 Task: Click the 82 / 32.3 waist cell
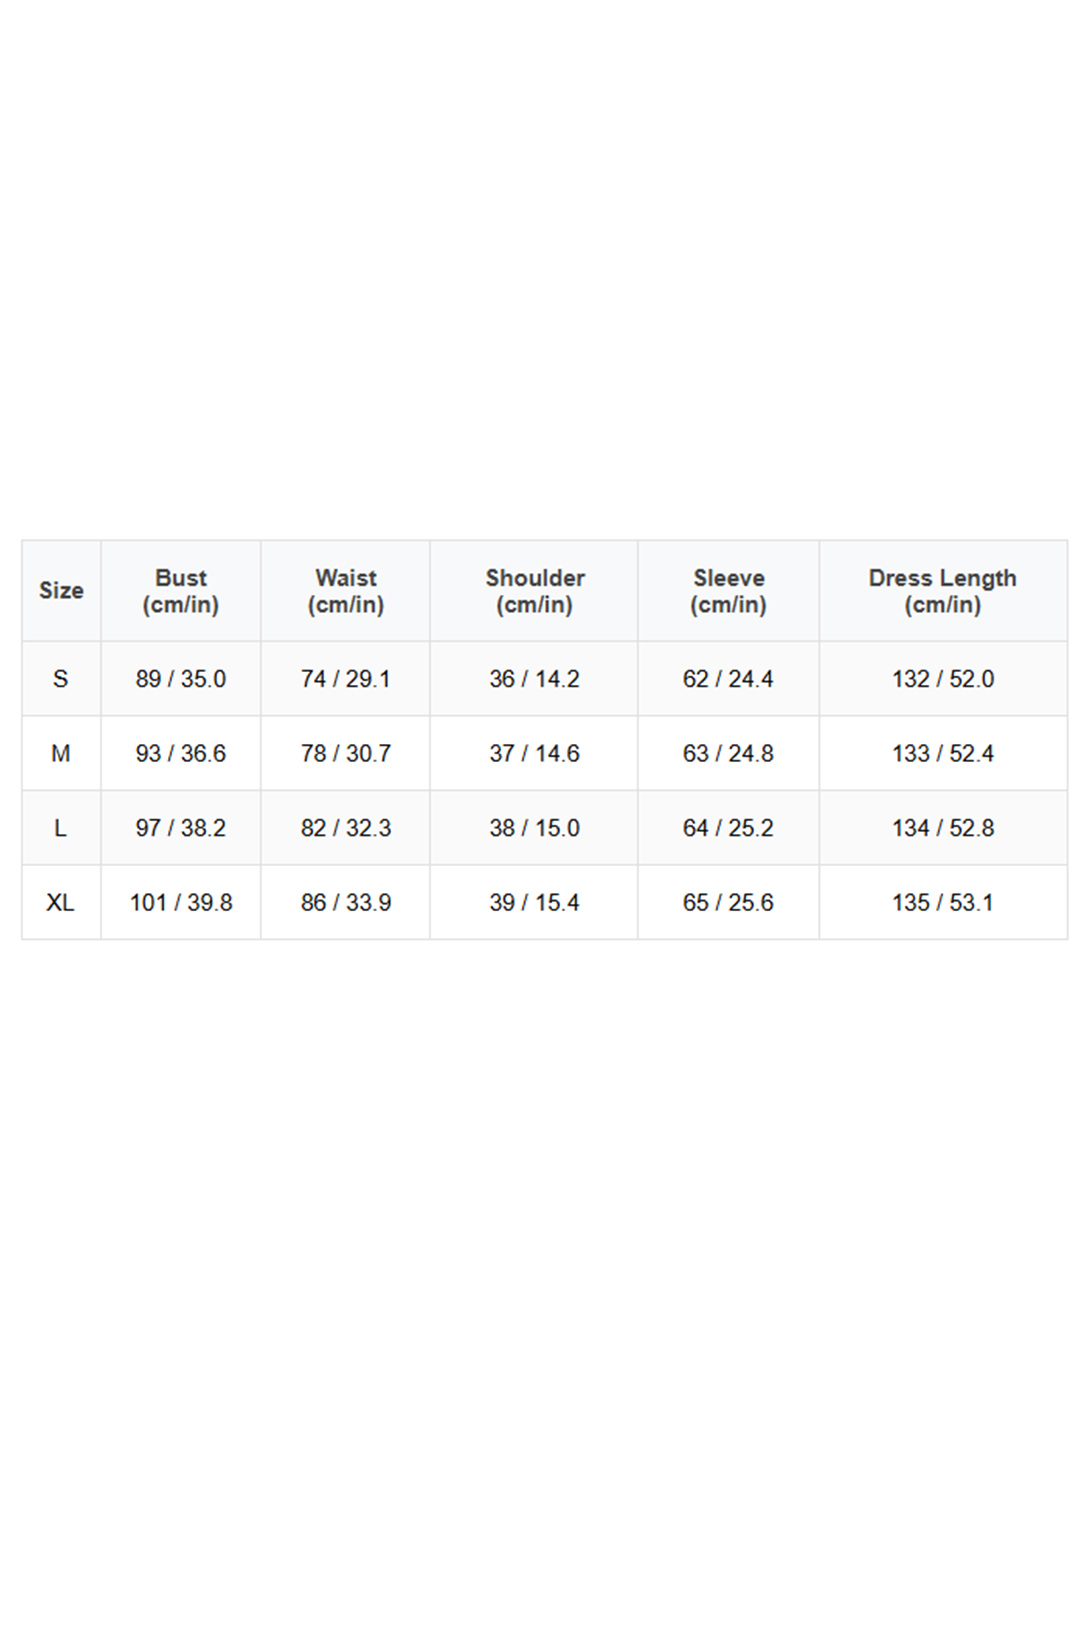pos(346,828)
